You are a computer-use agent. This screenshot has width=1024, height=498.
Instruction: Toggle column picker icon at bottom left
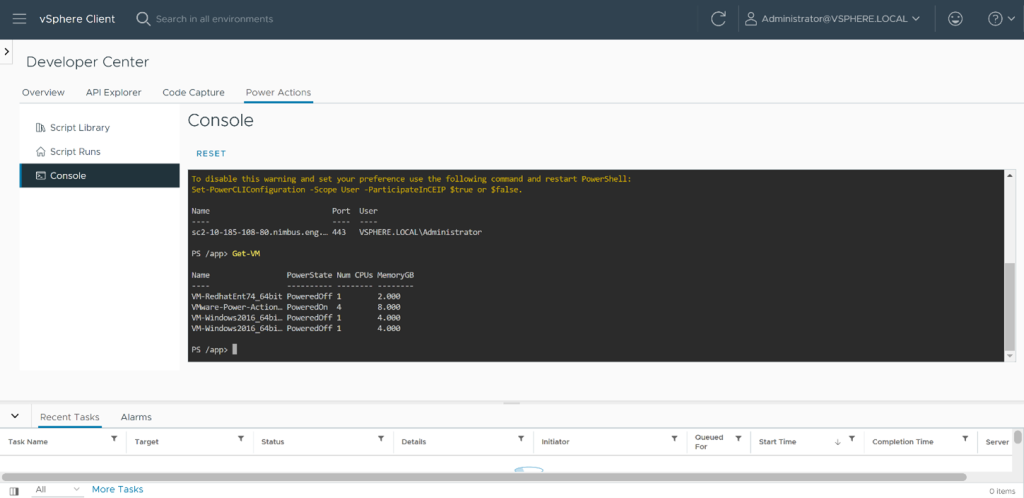click(14, 490)
